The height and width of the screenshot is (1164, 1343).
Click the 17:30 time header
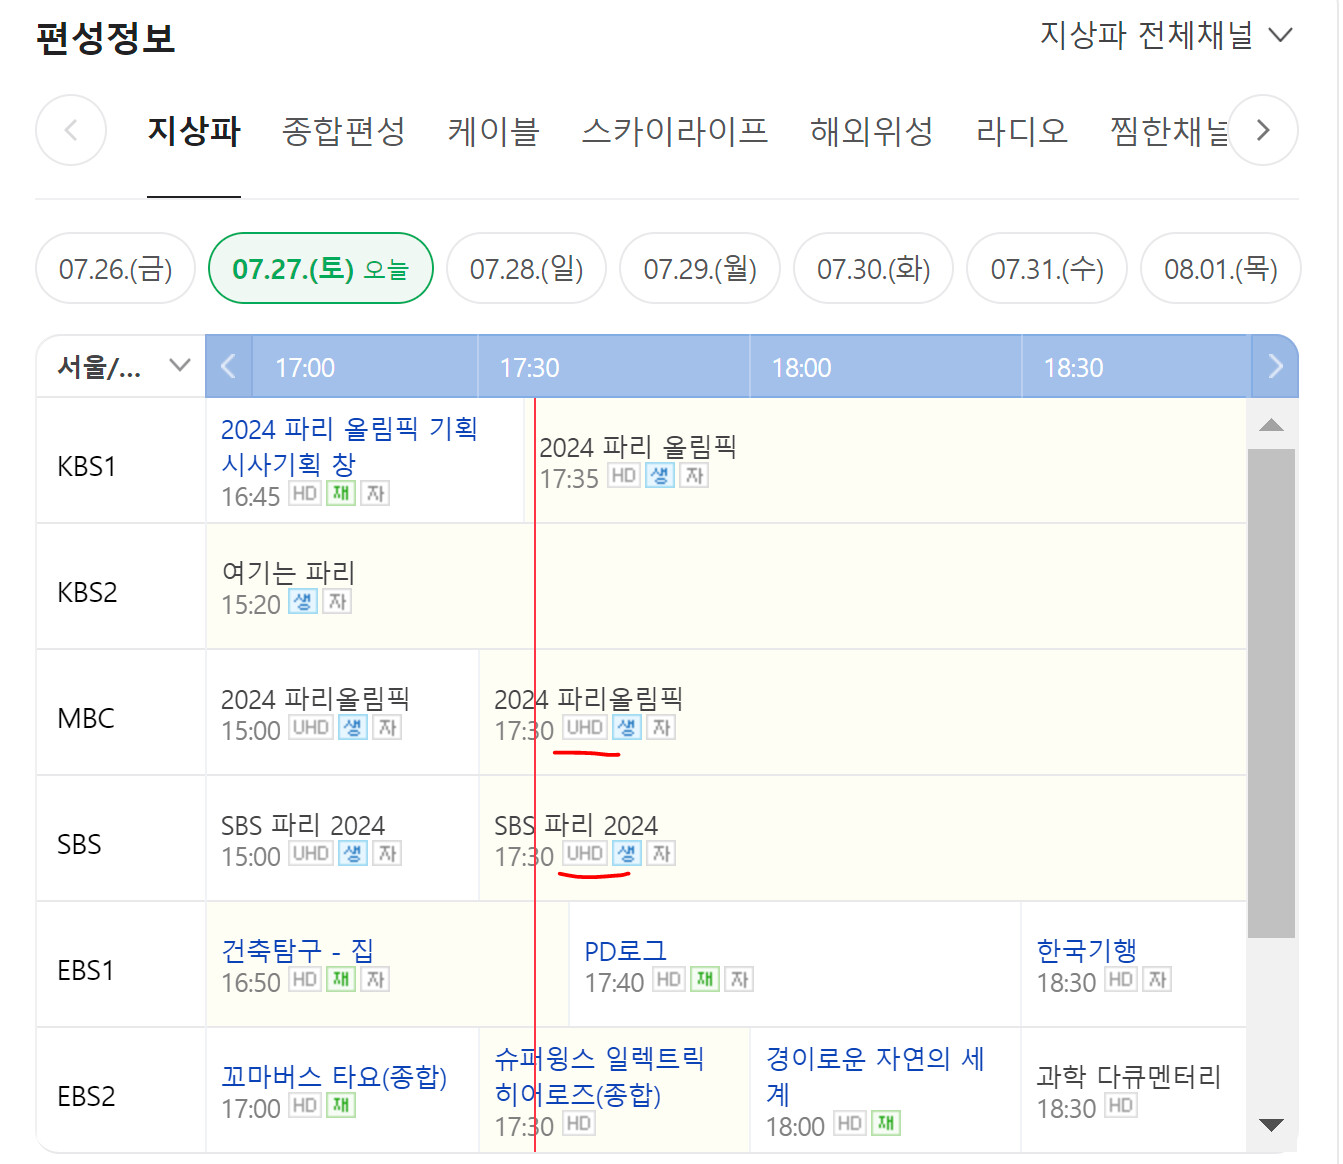530,368
